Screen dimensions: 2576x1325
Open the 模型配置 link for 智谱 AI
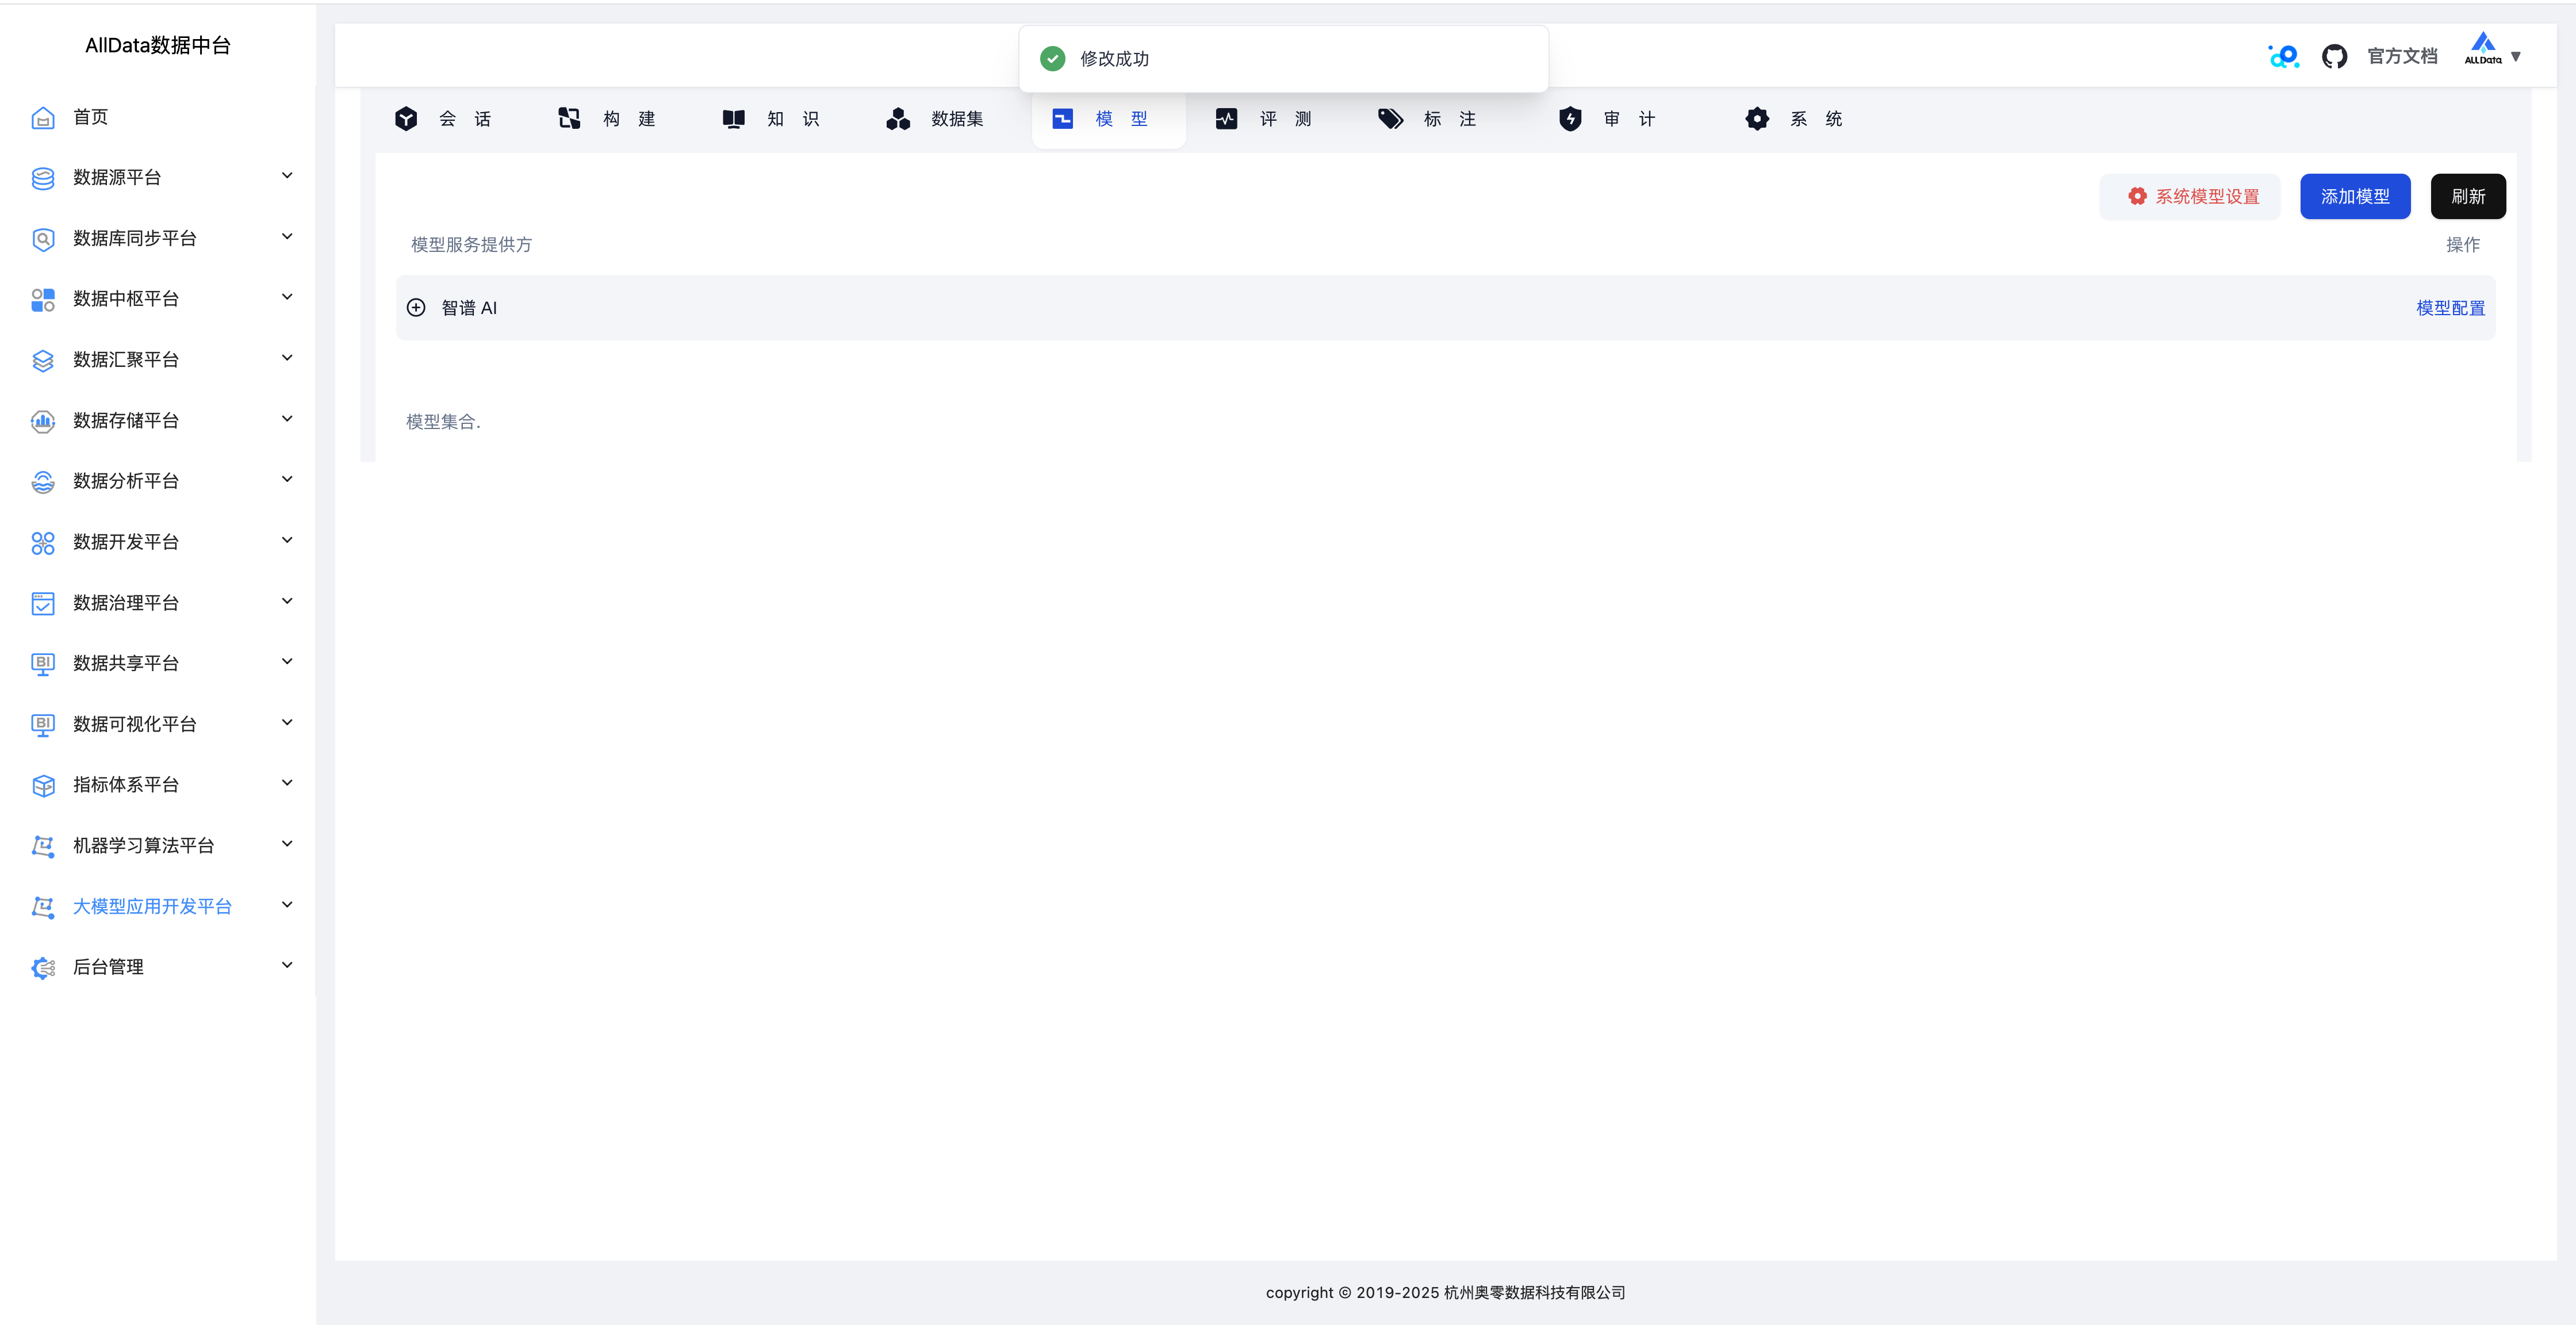point(2450,308)
